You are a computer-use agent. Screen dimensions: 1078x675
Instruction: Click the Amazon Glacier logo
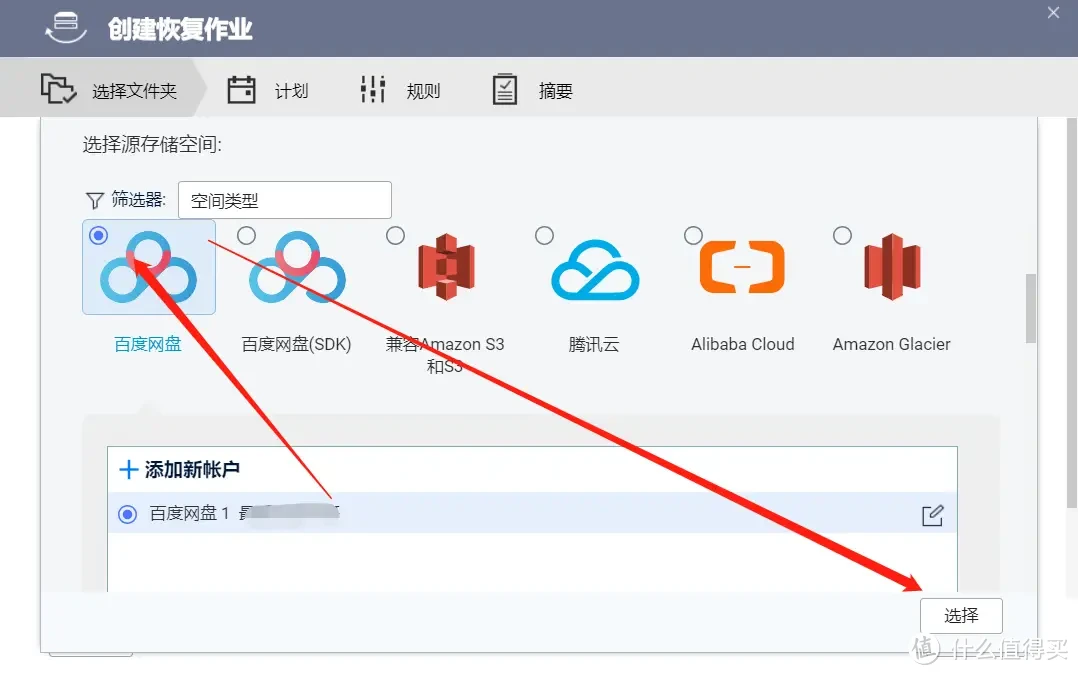coord(892,267)
